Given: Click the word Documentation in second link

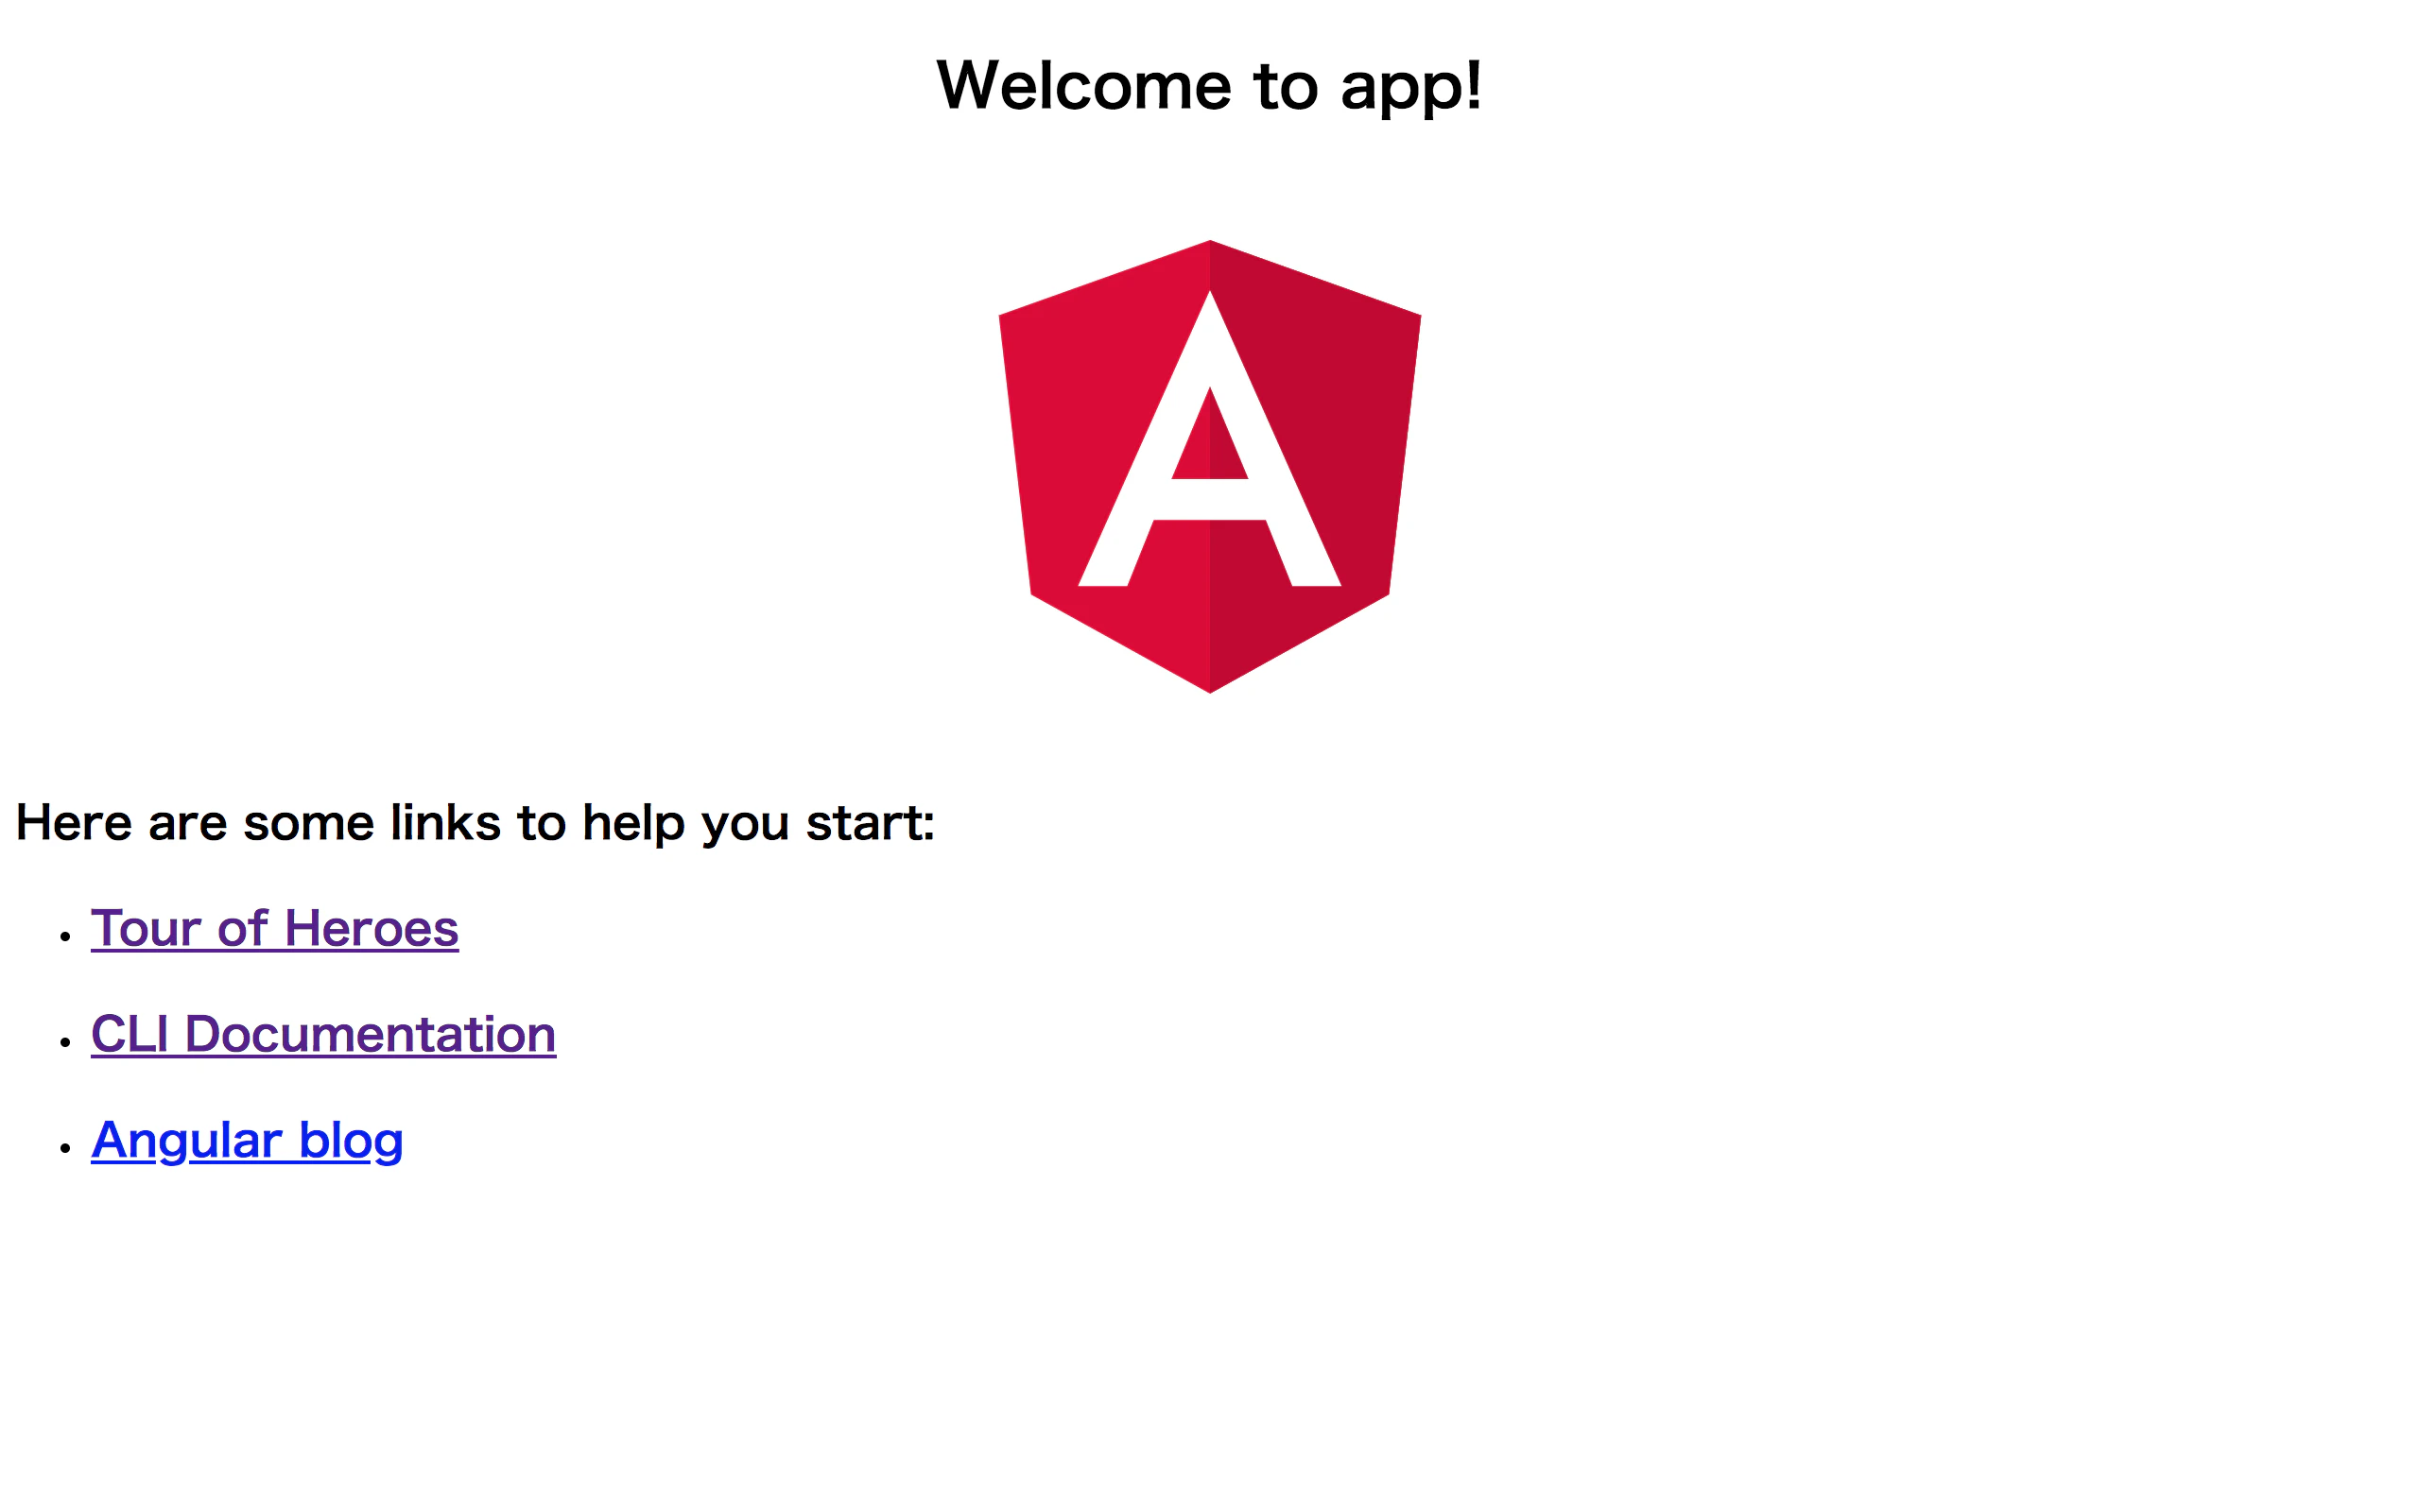Looking at the screenshot, I should tap(371, 1035).
